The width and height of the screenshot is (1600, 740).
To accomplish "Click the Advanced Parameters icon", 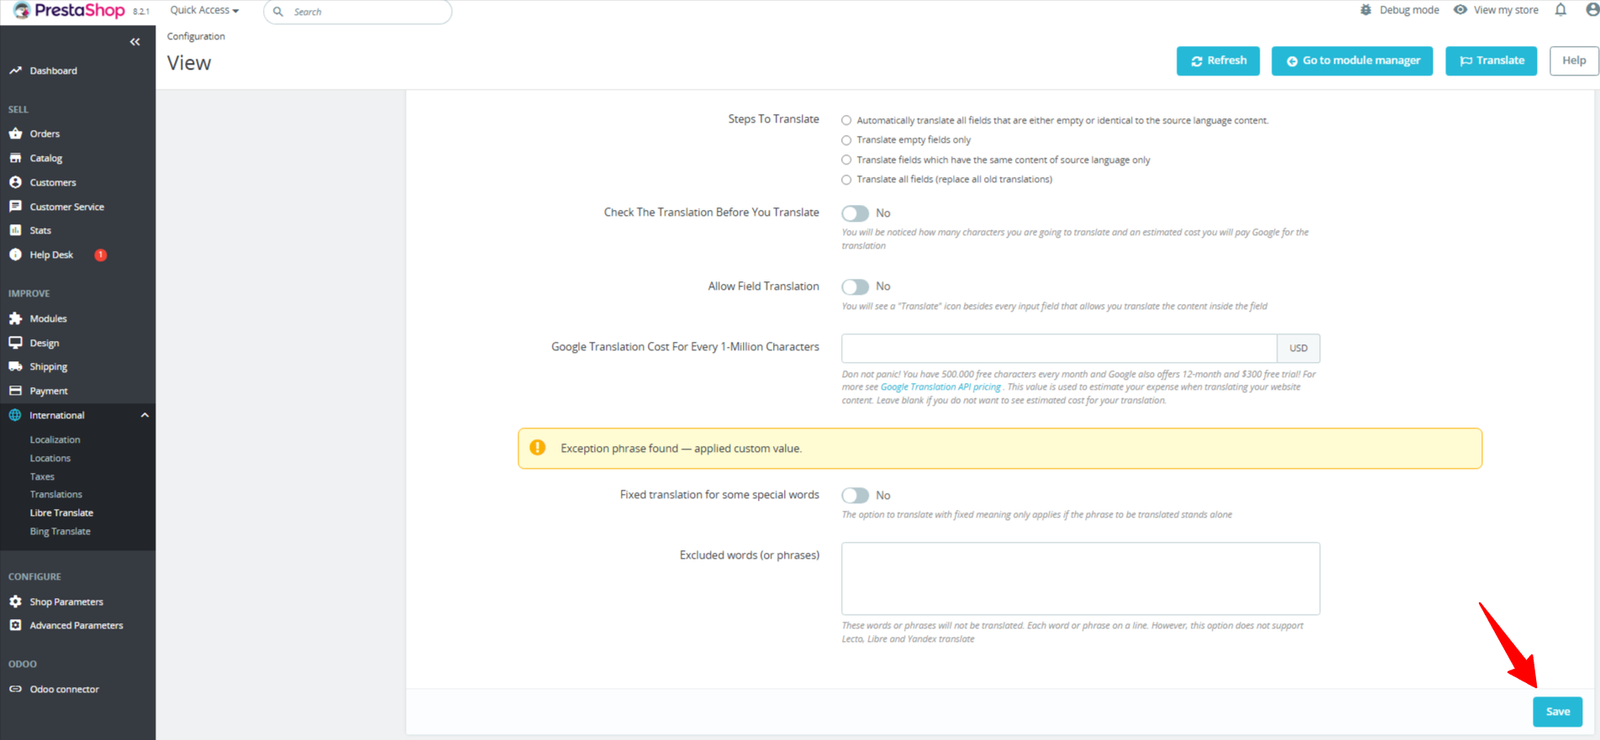I will pos(15,625).
